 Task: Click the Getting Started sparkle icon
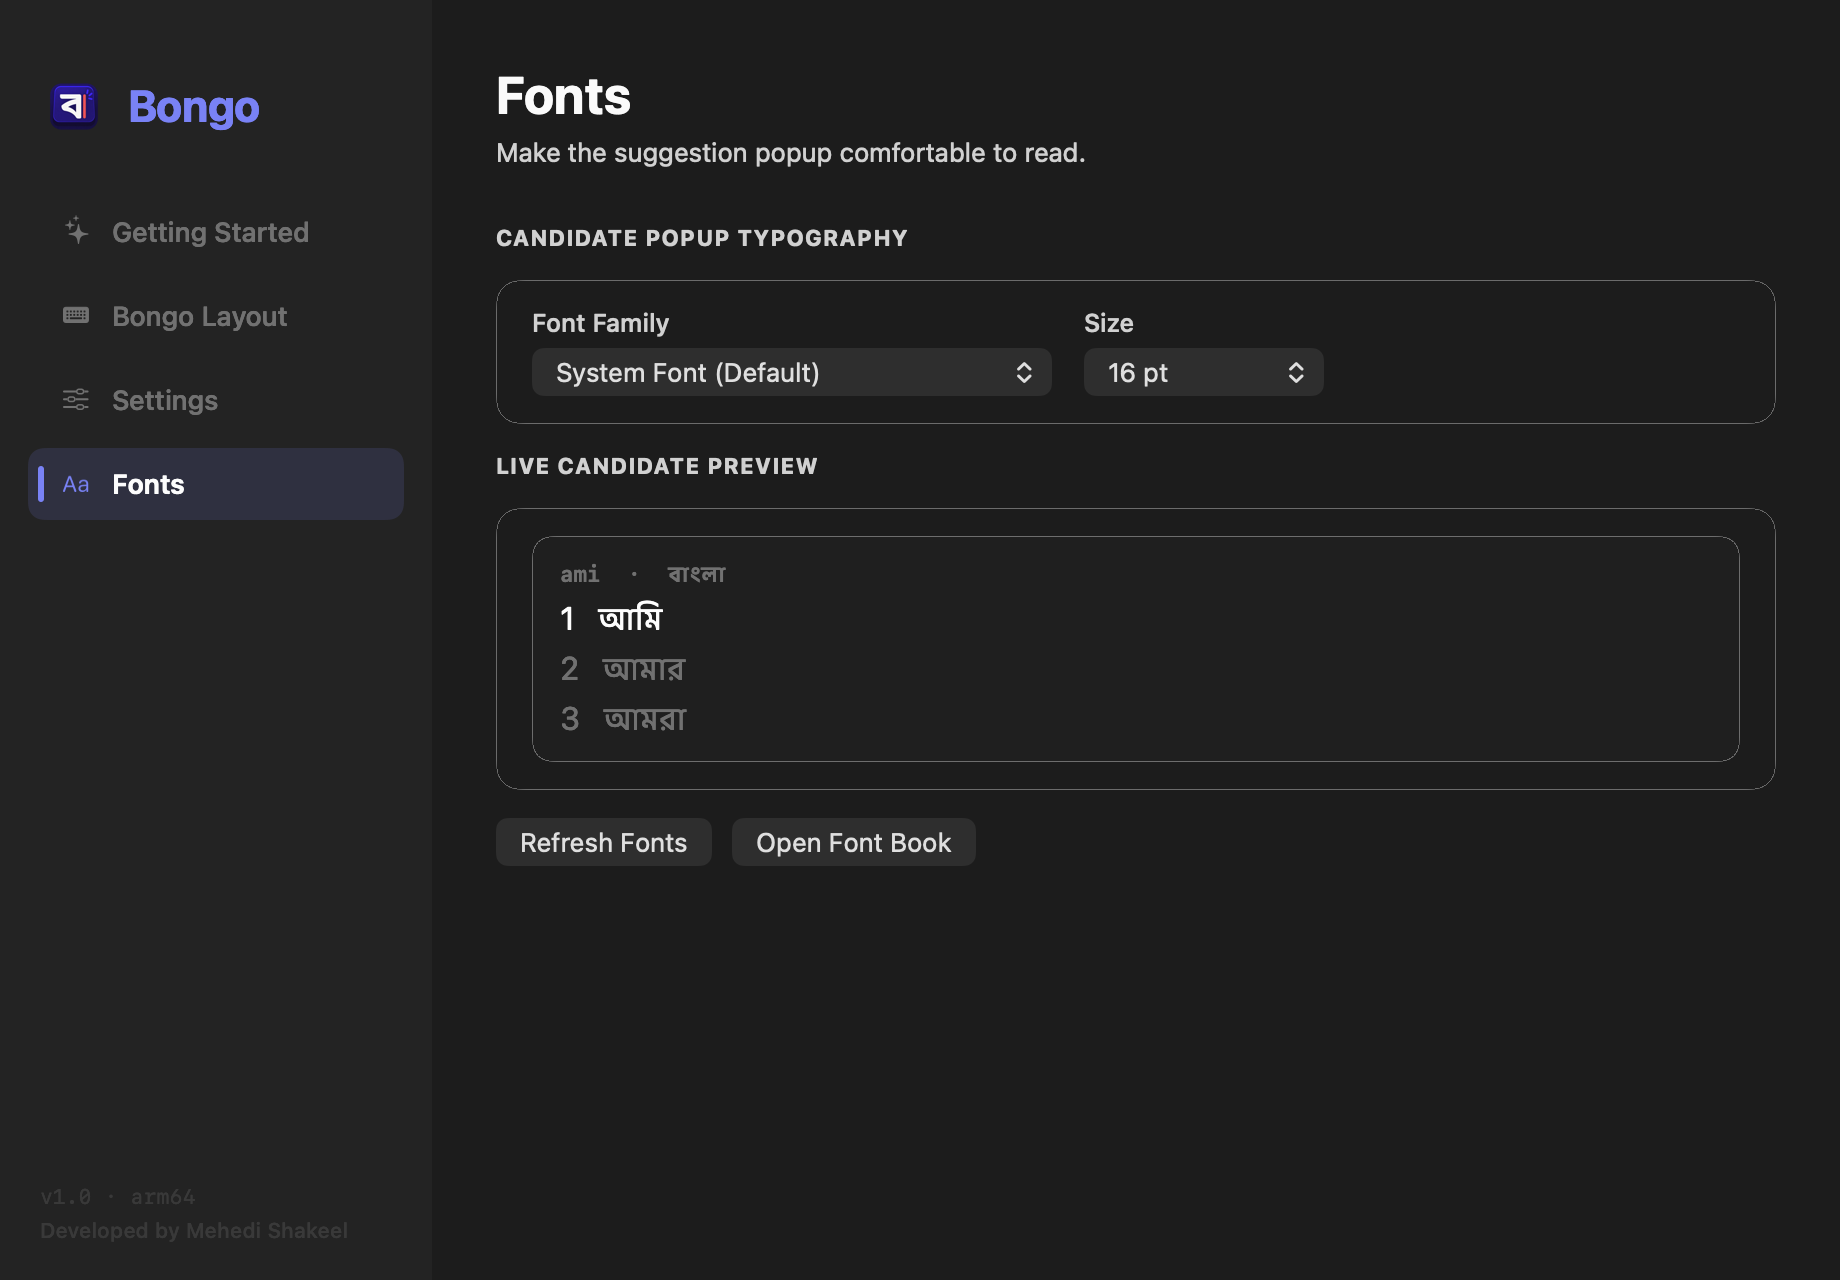click(x=76, y=232)
